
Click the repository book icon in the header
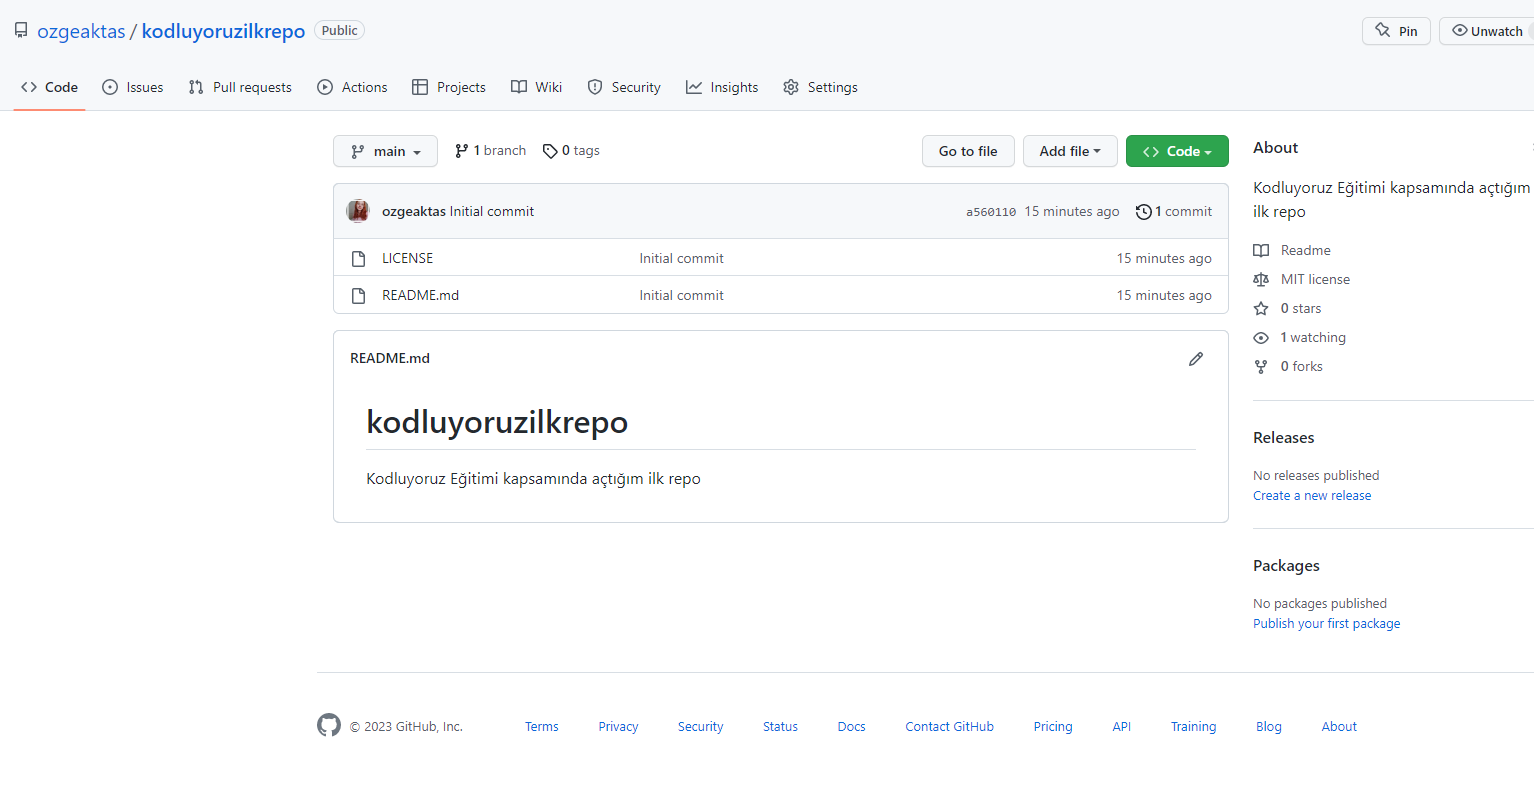pos(21,30)
